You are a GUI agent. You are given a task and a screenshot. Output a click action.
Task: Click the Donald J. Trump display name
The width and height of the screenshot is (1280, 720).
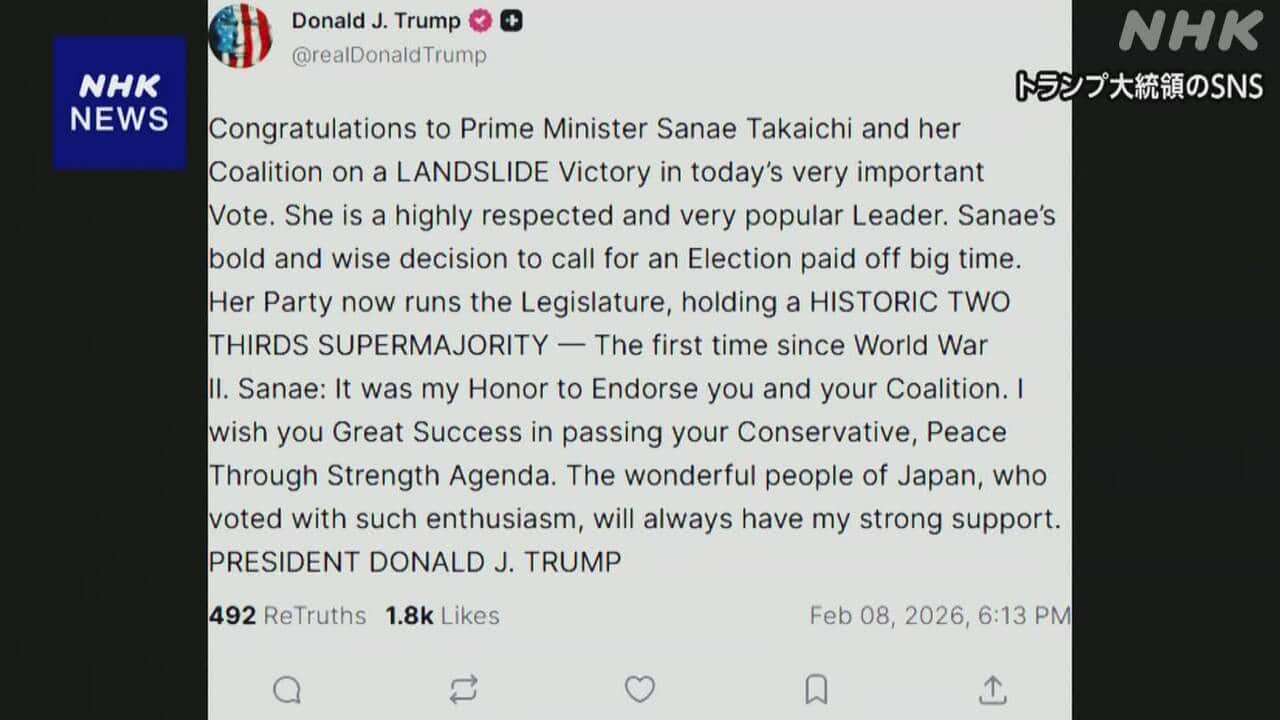(376, 21)
